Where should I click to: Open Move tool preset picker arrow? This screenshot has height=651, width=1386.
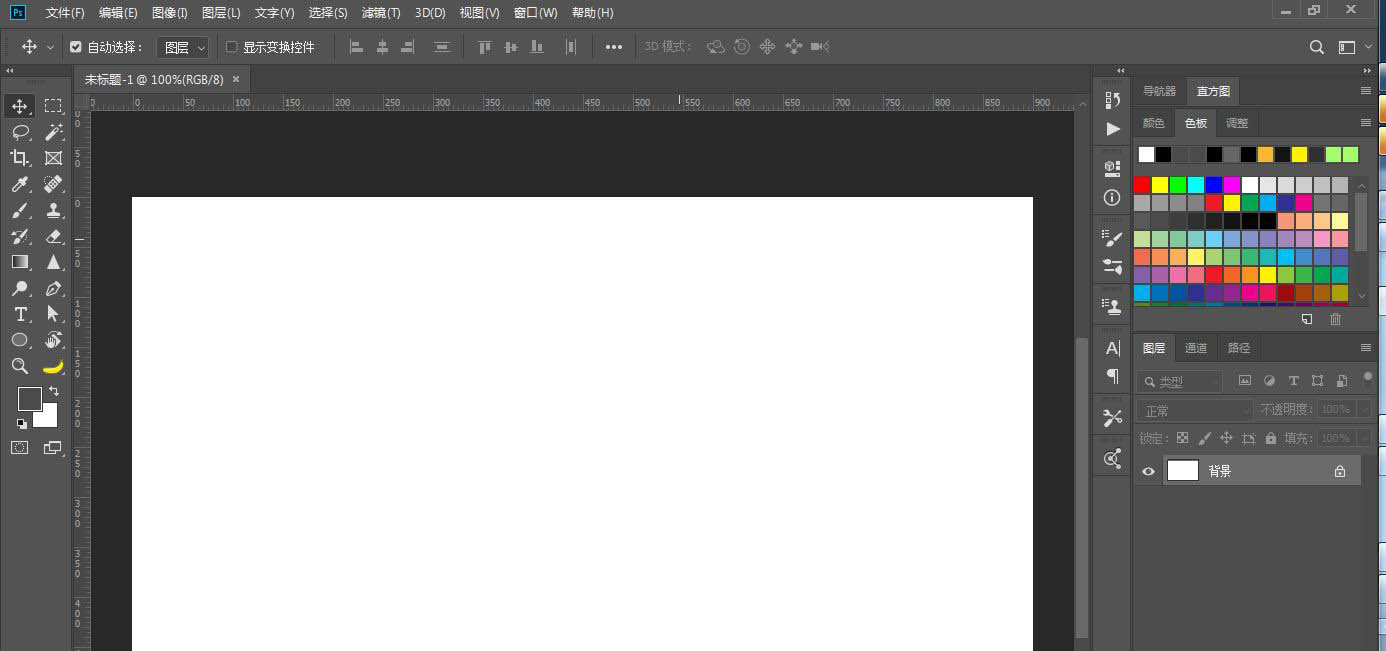click(x=50, y=47)
